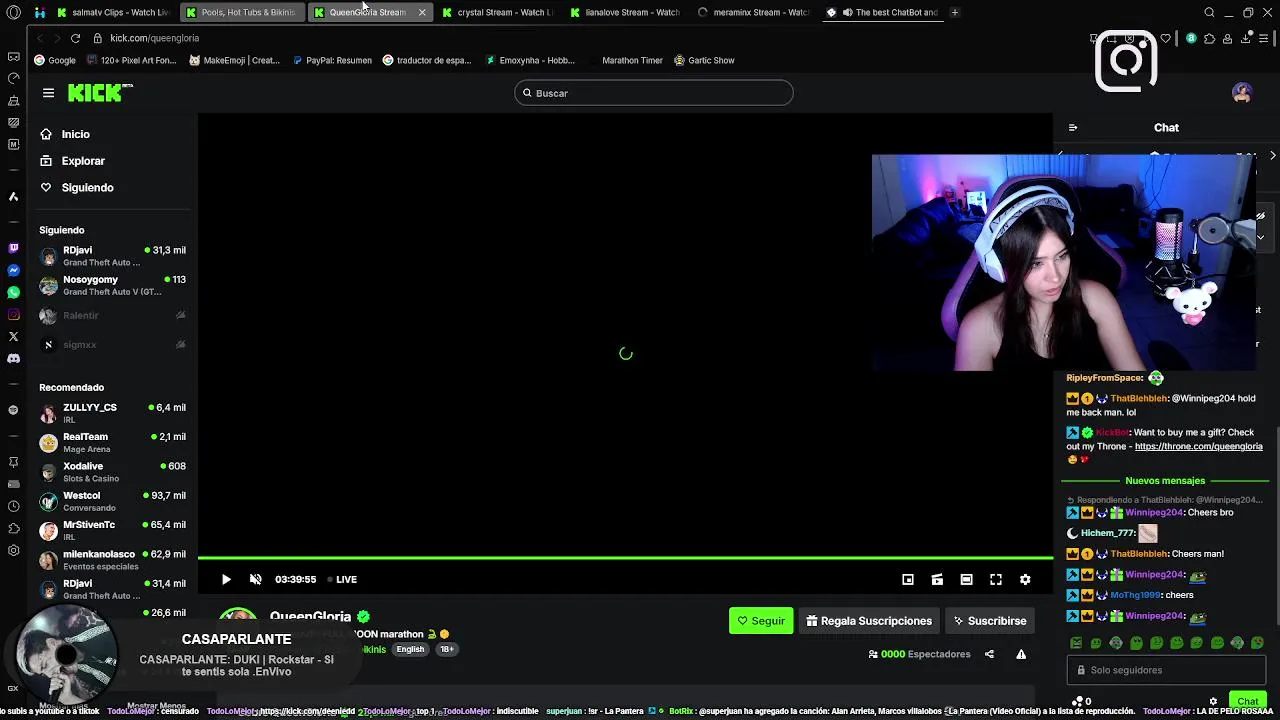Open Google bookmark in bookmarks bar
The width and height of the screenshot is (1280, 720).
coord(55,60)
